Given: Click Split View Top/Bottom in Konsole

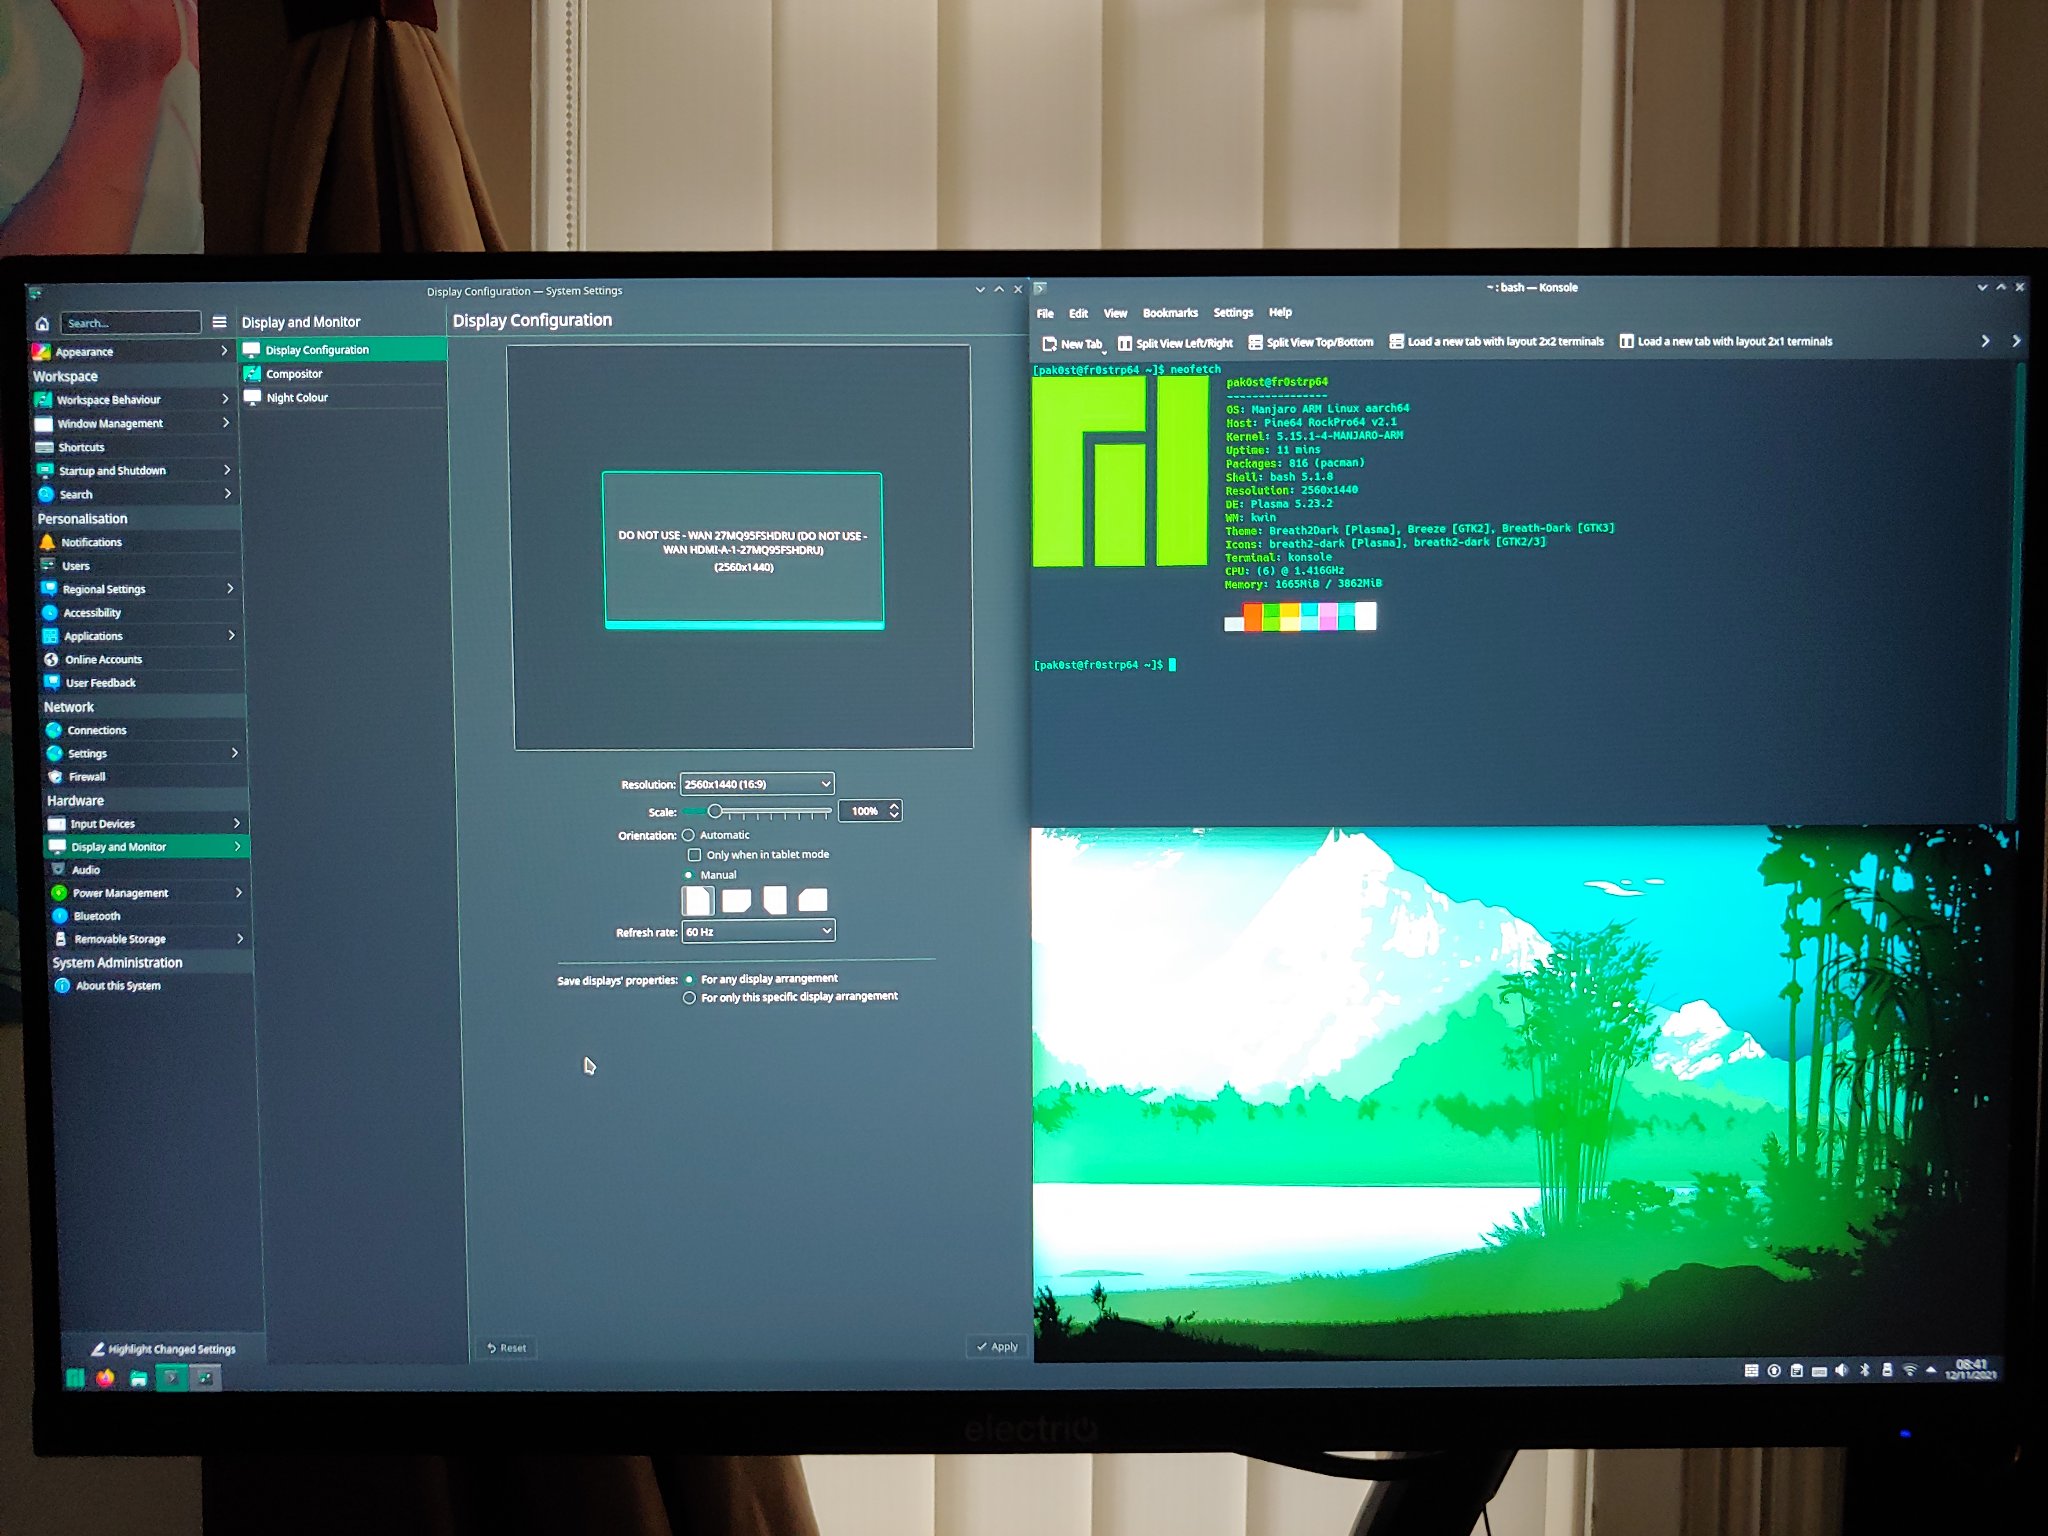Looking at the screenshot, I should 1311,343.
